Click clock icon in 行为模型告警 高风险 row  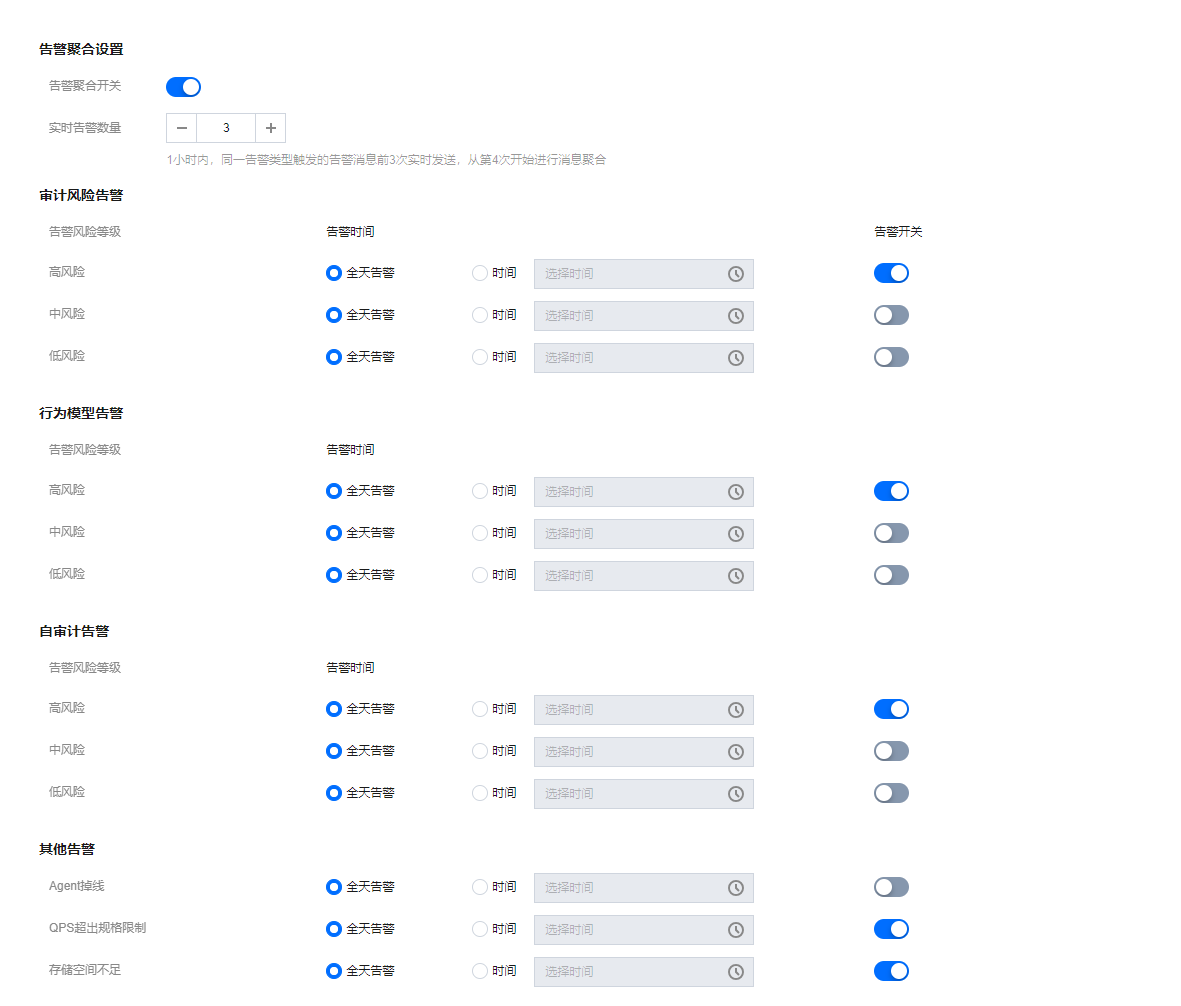tap(735, 492)
